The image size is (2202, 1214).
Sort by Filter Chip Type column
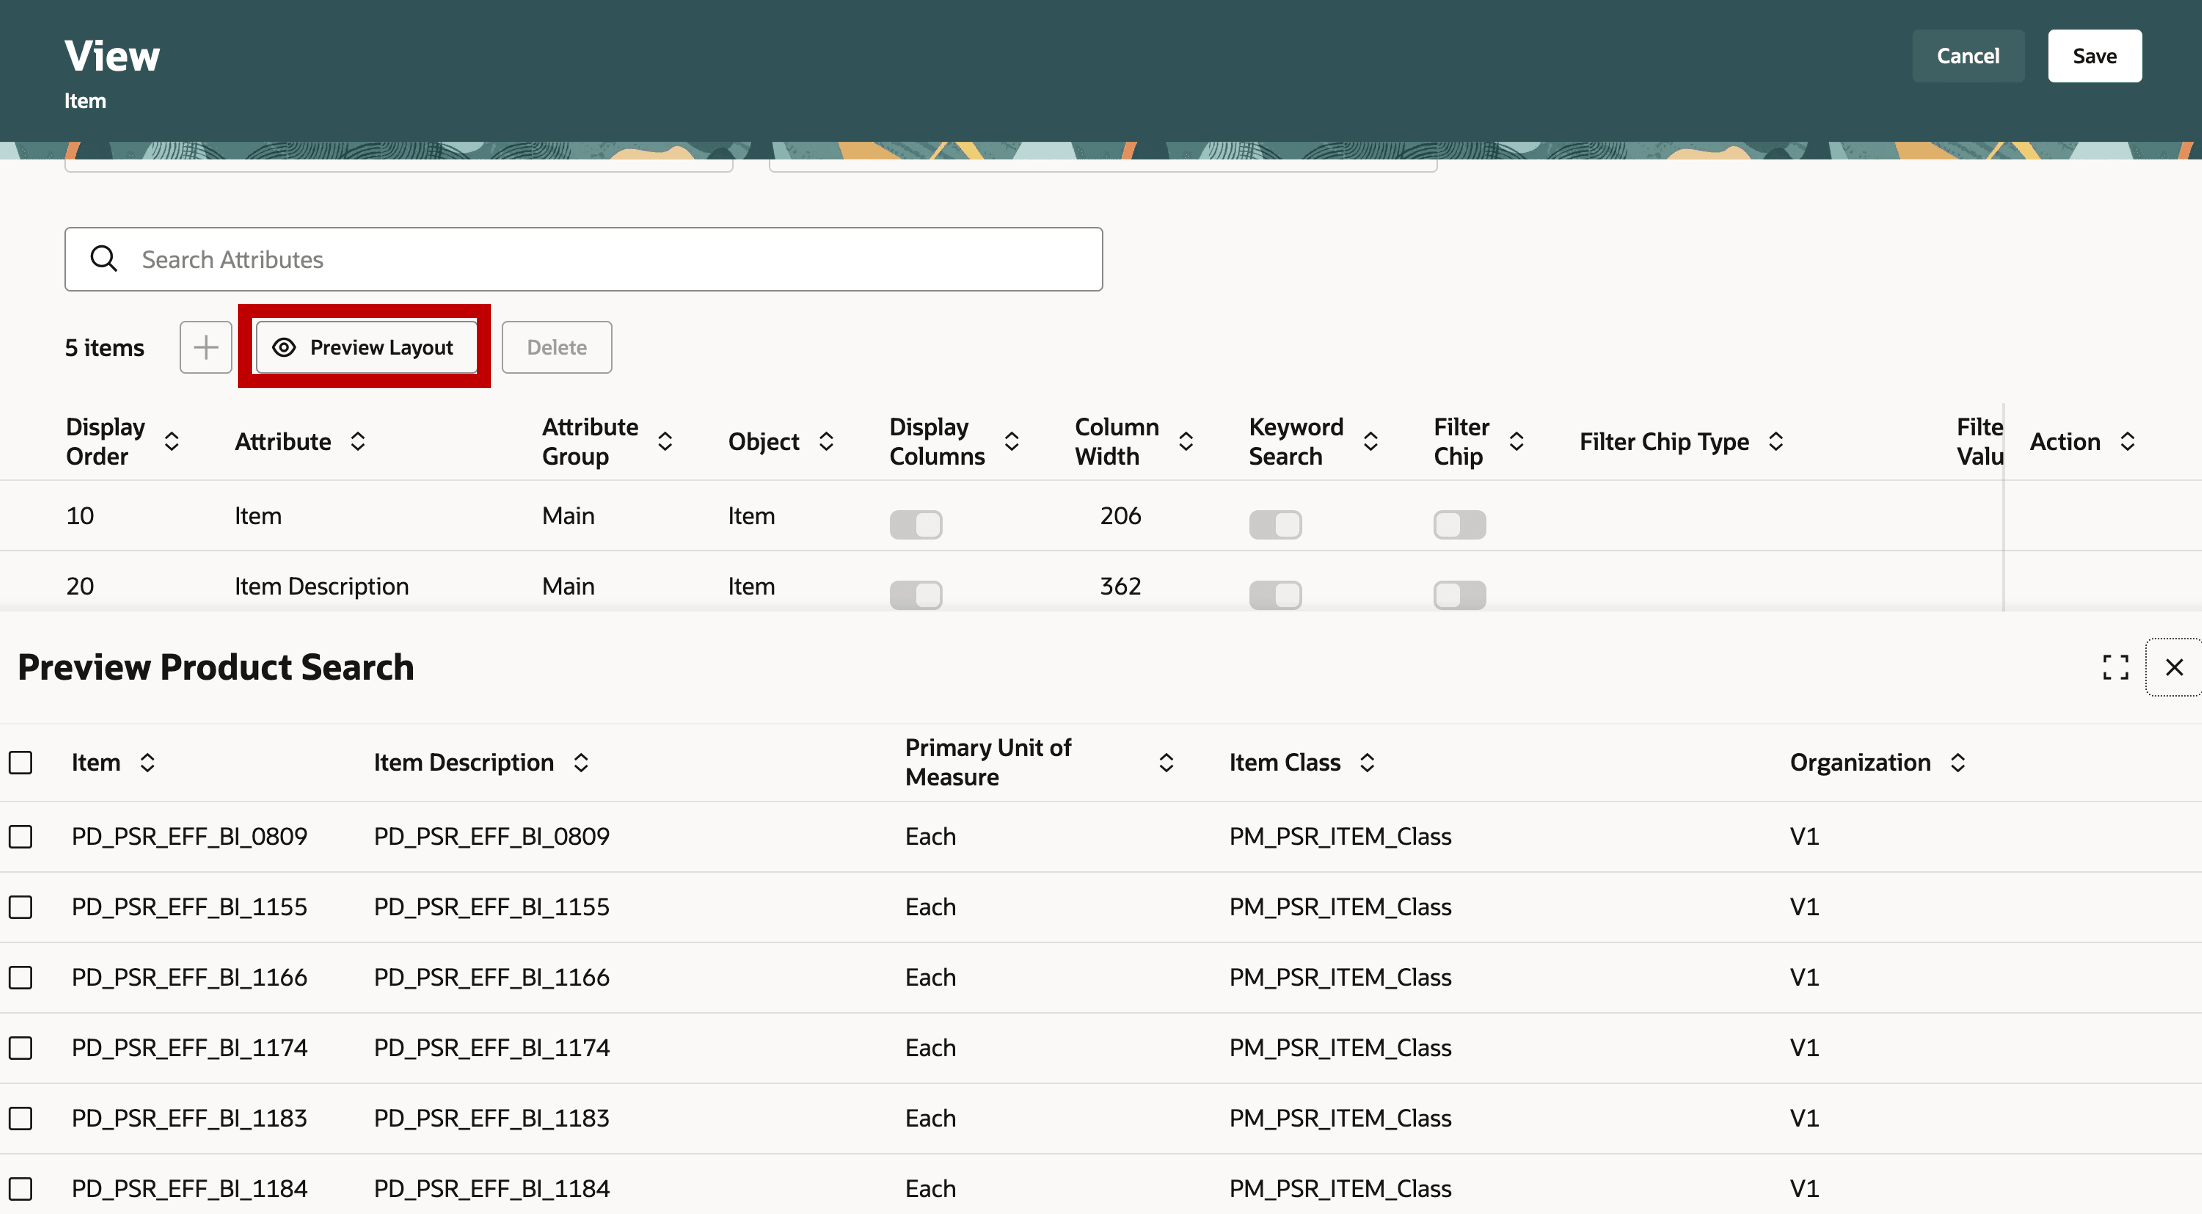(1776, 441)
